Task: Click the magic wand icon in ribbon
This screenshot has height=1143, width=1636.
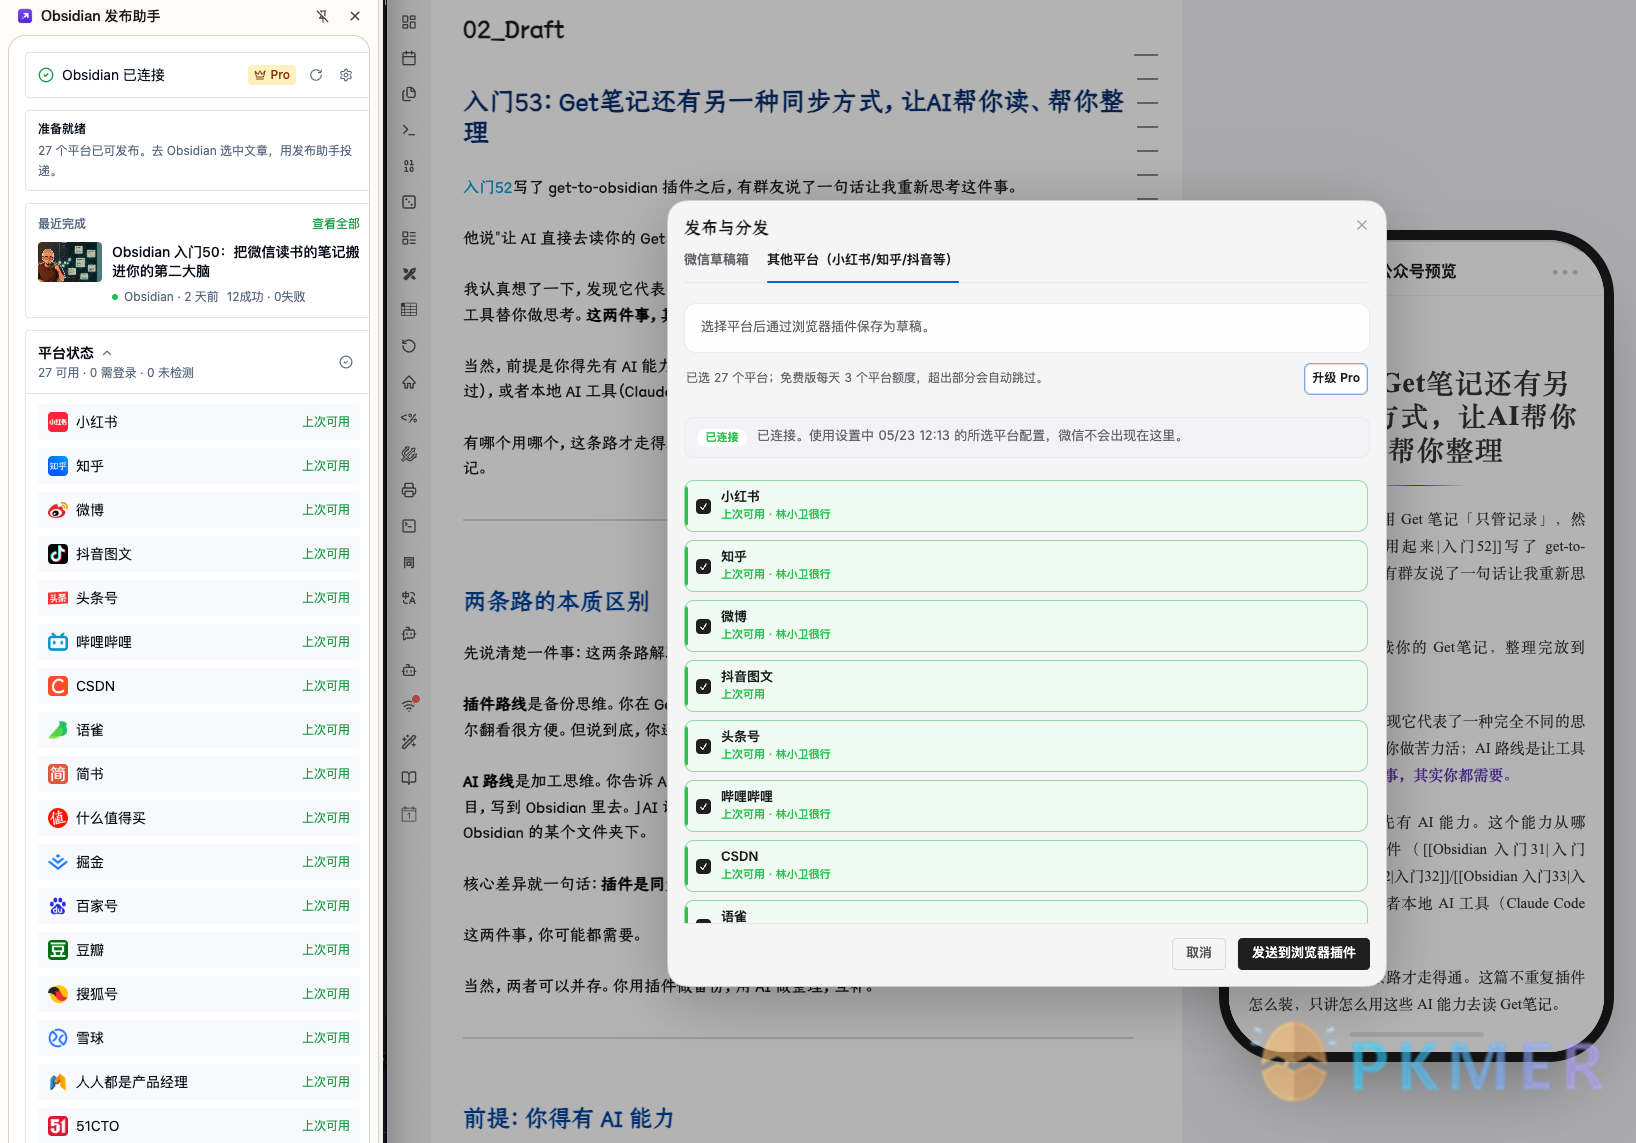Action: point(409,742)
